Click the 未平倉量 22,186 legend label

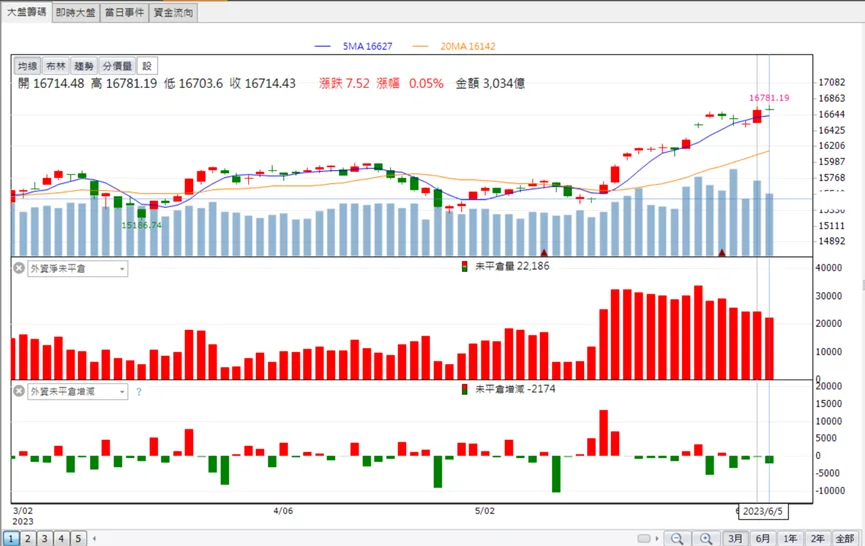(x=512, y=266)
